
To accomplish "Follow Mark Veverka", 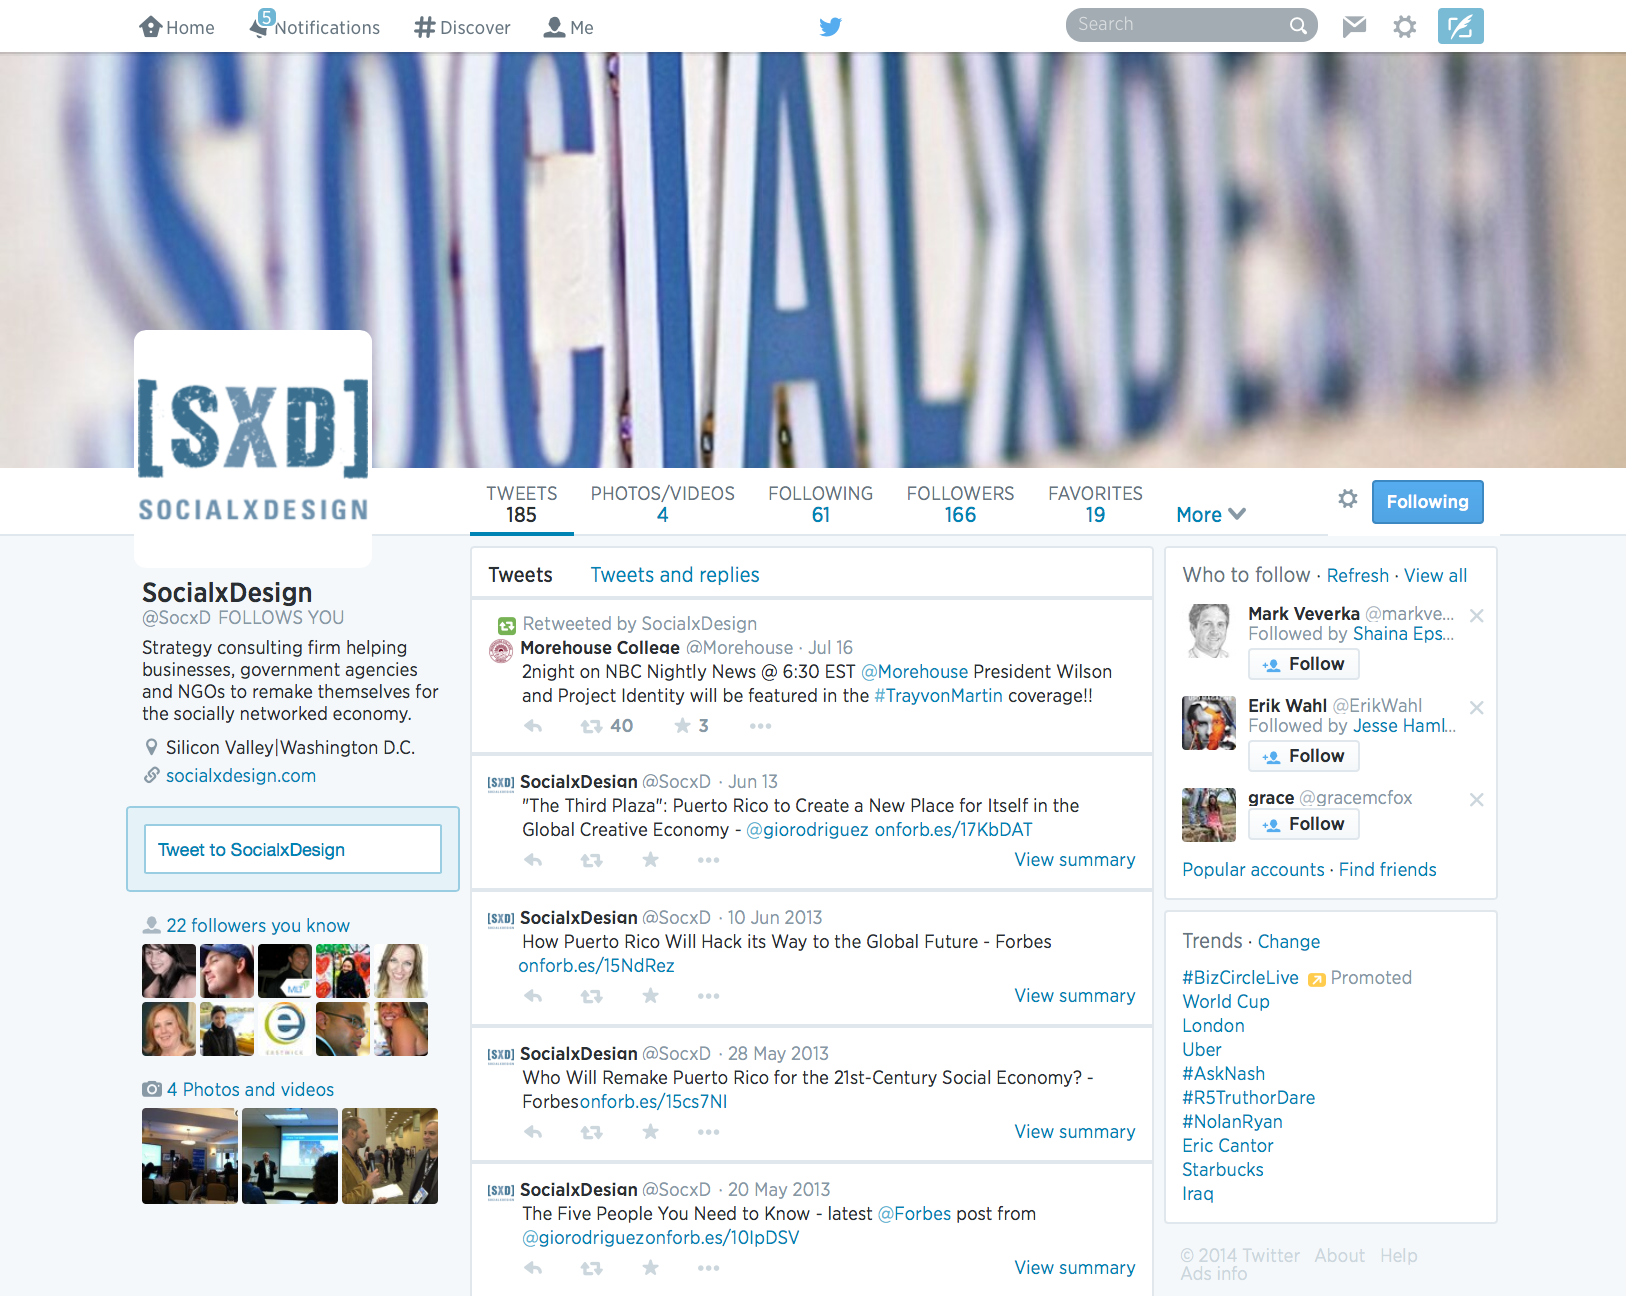I will 1304,664.
